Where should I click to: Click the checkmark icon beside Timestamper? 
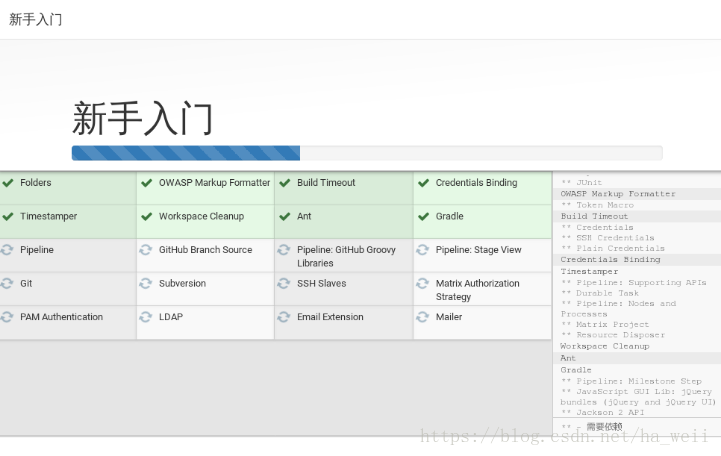[x=8, y=217]
